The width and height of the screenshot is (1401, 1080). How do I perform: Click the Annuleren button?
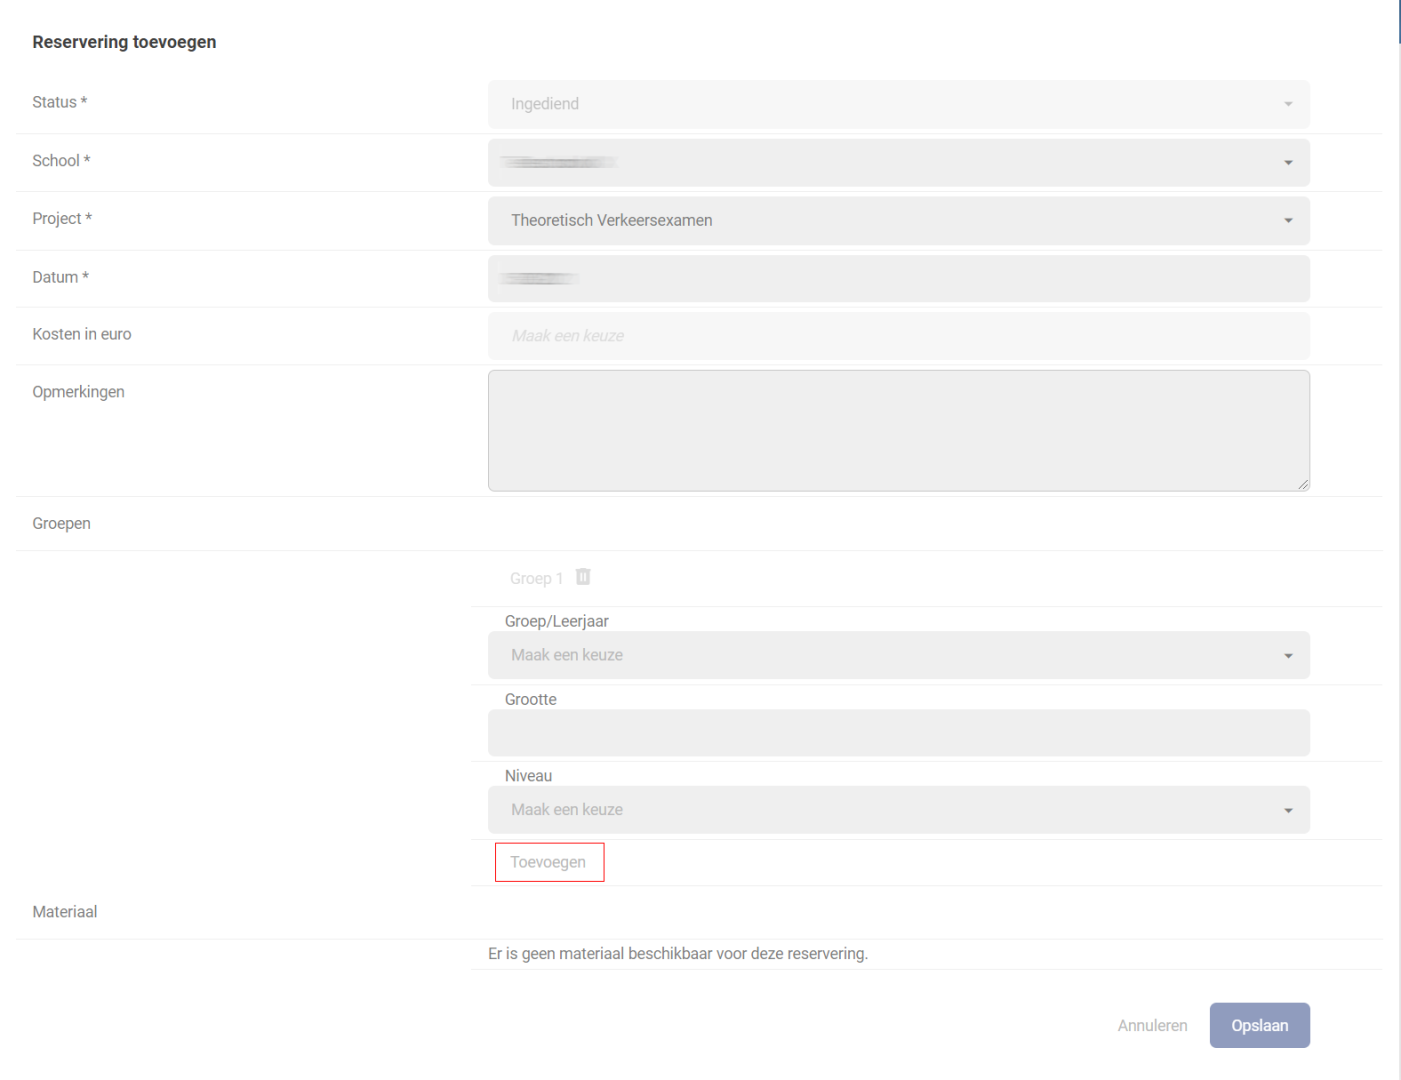(x=1153, y=1026)
